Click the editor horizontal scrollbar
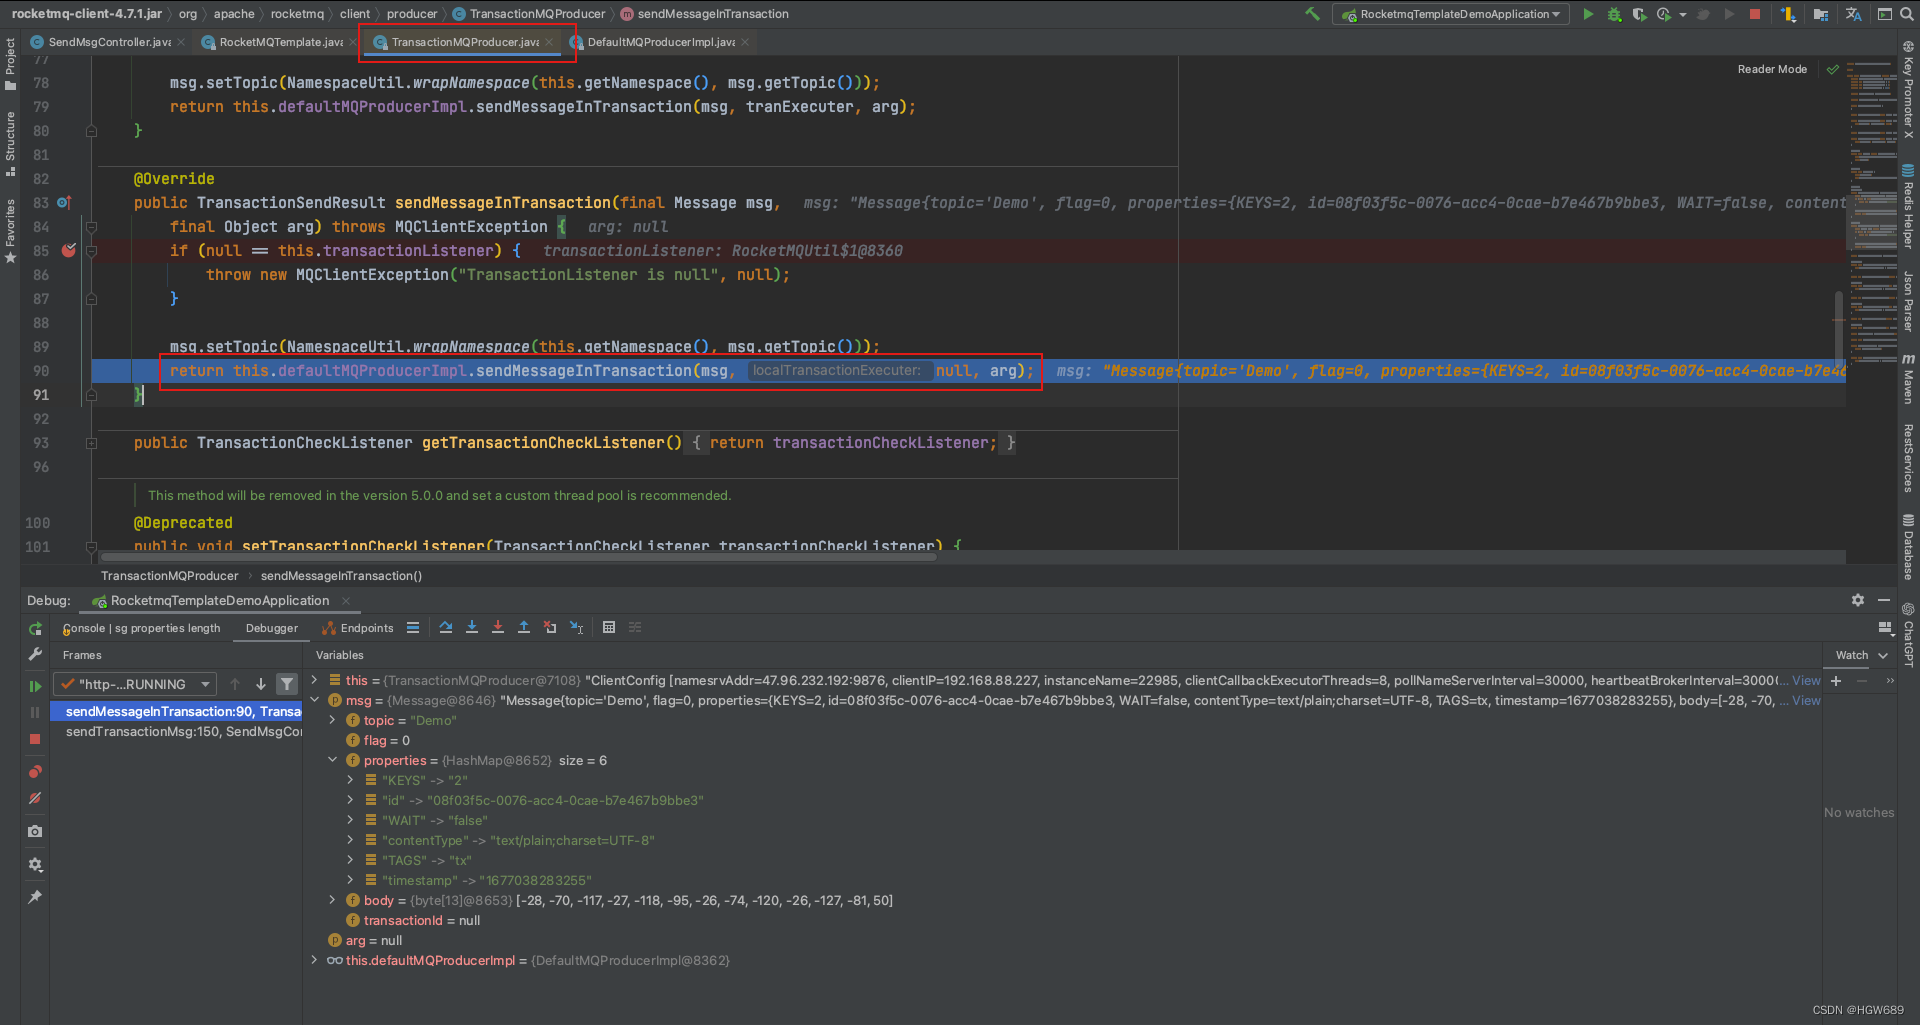Screen dimensions: 1920x1025 coord(520,557)
